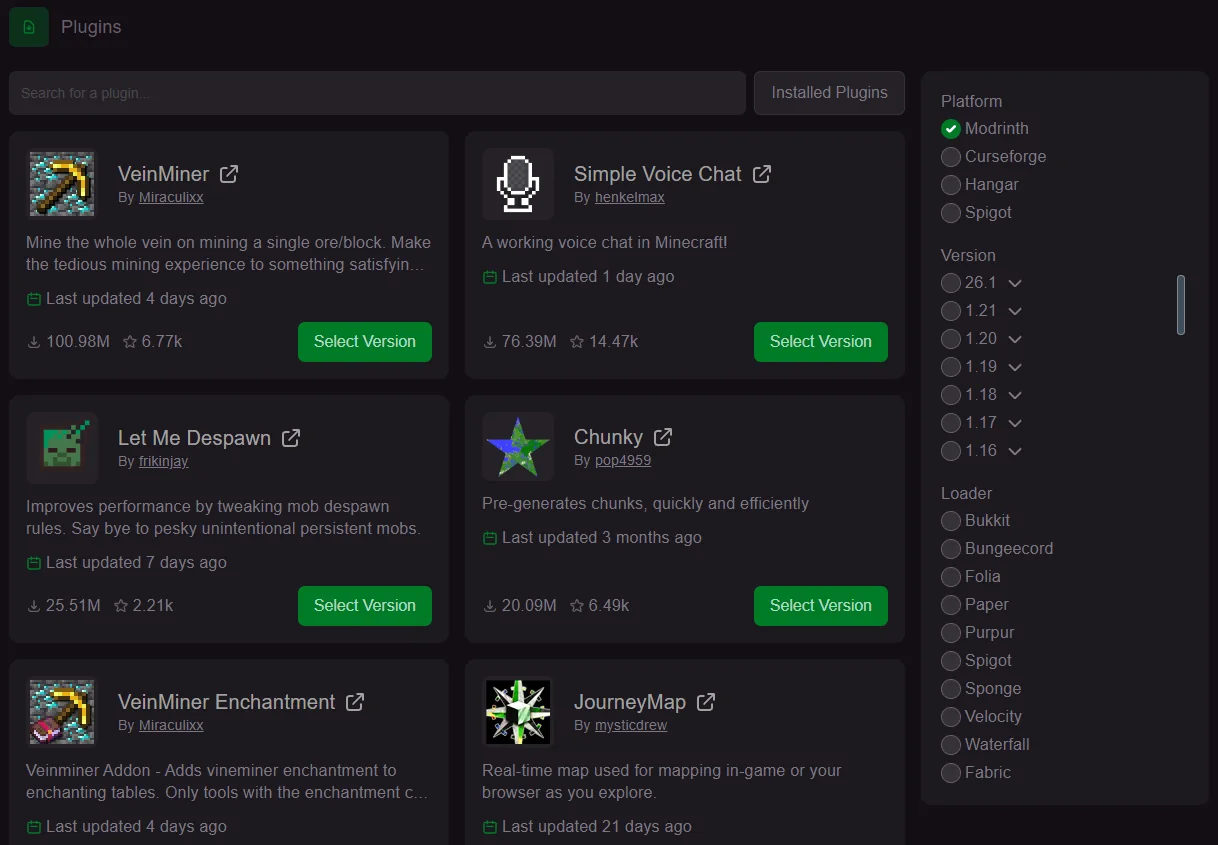Select the Purpur loader
The width and height of the screenshot is (1218, 845).
click(951, 633)
